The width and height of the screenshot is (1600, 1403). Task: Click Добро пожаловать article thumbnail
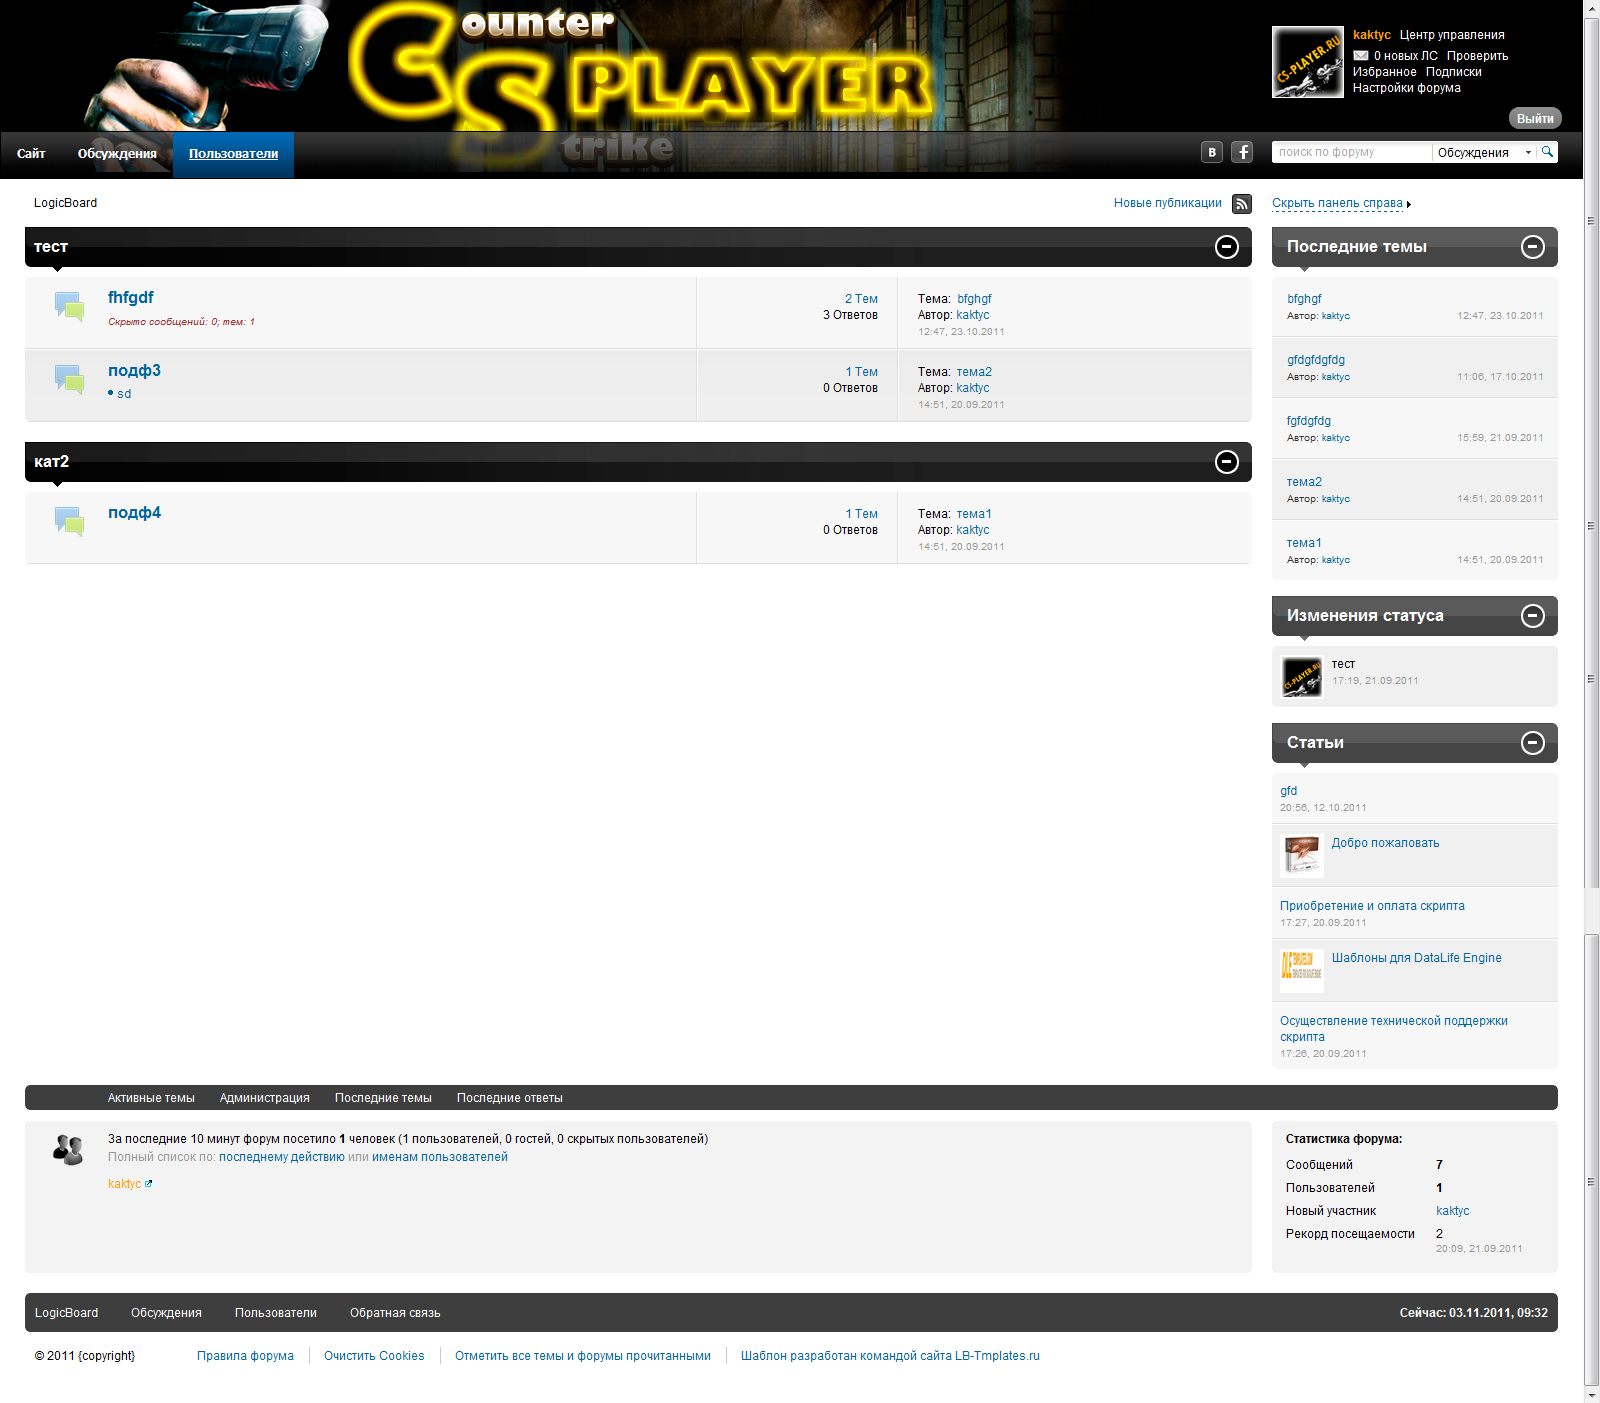click(x=1302, y=856)
